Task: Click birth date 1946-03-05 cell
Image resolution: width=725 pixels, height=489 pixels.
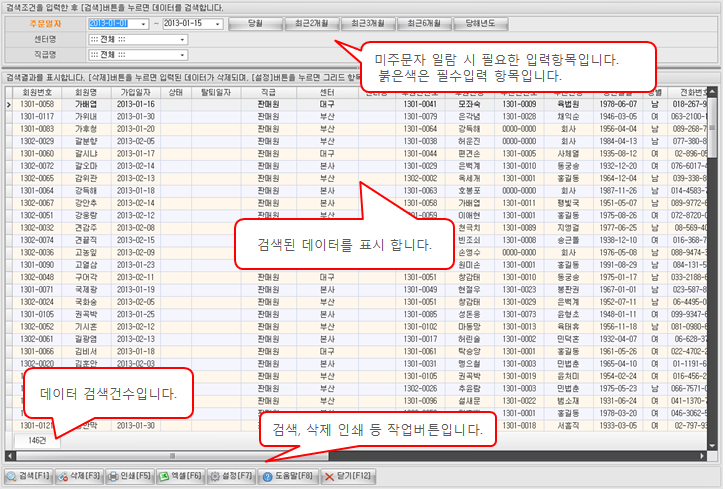Action: tap(618, 117)
